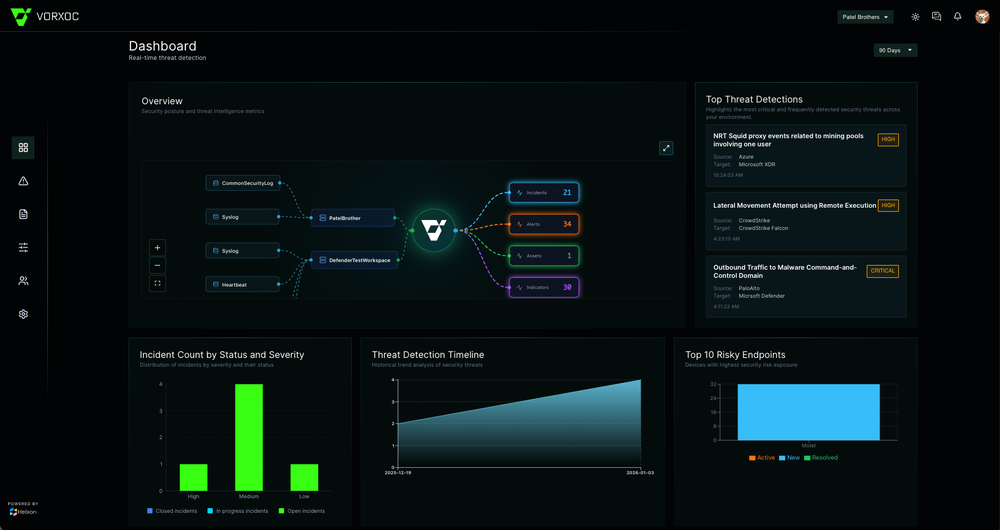This screenshot has width=1000, height=530.
Task: Click the Threat Detection Timeline area chart
Action: point(519,423)
